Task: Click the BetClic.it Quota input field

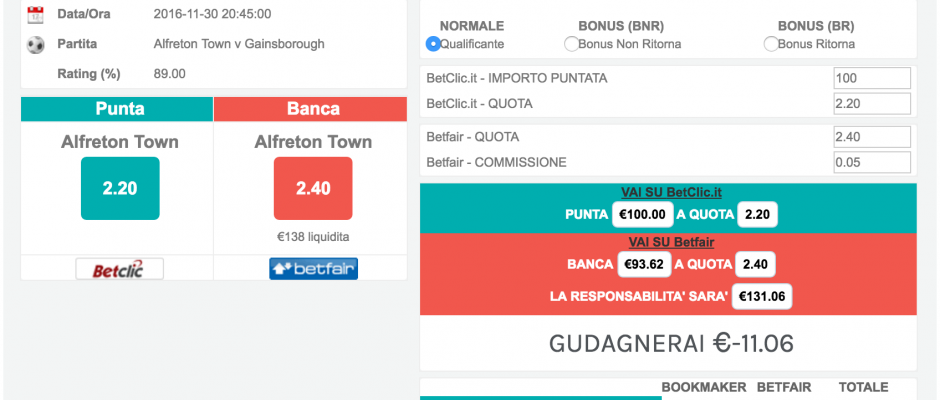Action: pos(872,104)
